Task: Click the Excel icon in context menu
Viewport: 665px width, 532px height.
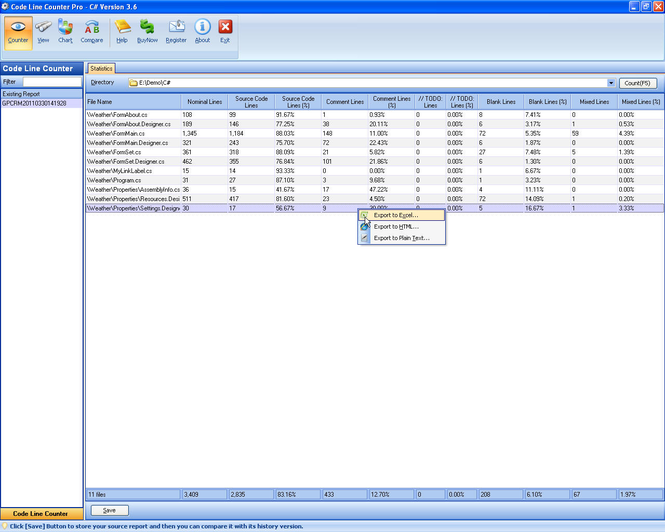Action: point(364,215)
